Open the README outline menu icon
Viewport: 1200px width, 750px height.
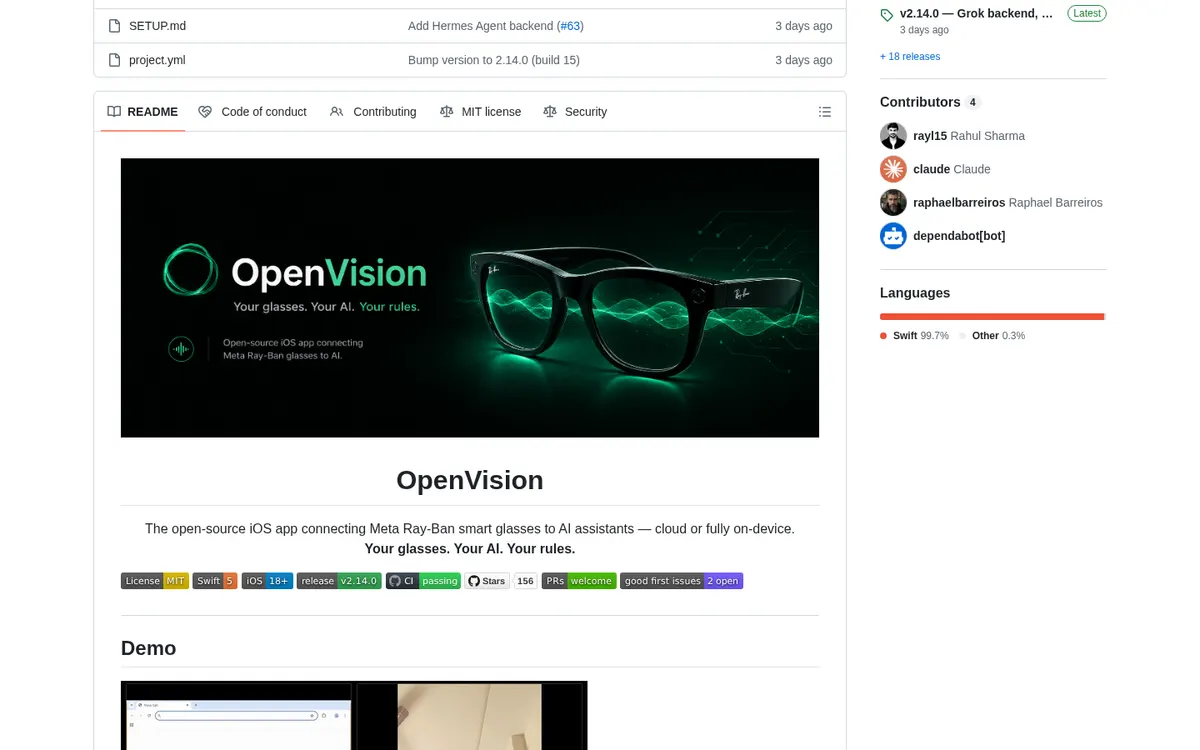(x=825, y=112)
